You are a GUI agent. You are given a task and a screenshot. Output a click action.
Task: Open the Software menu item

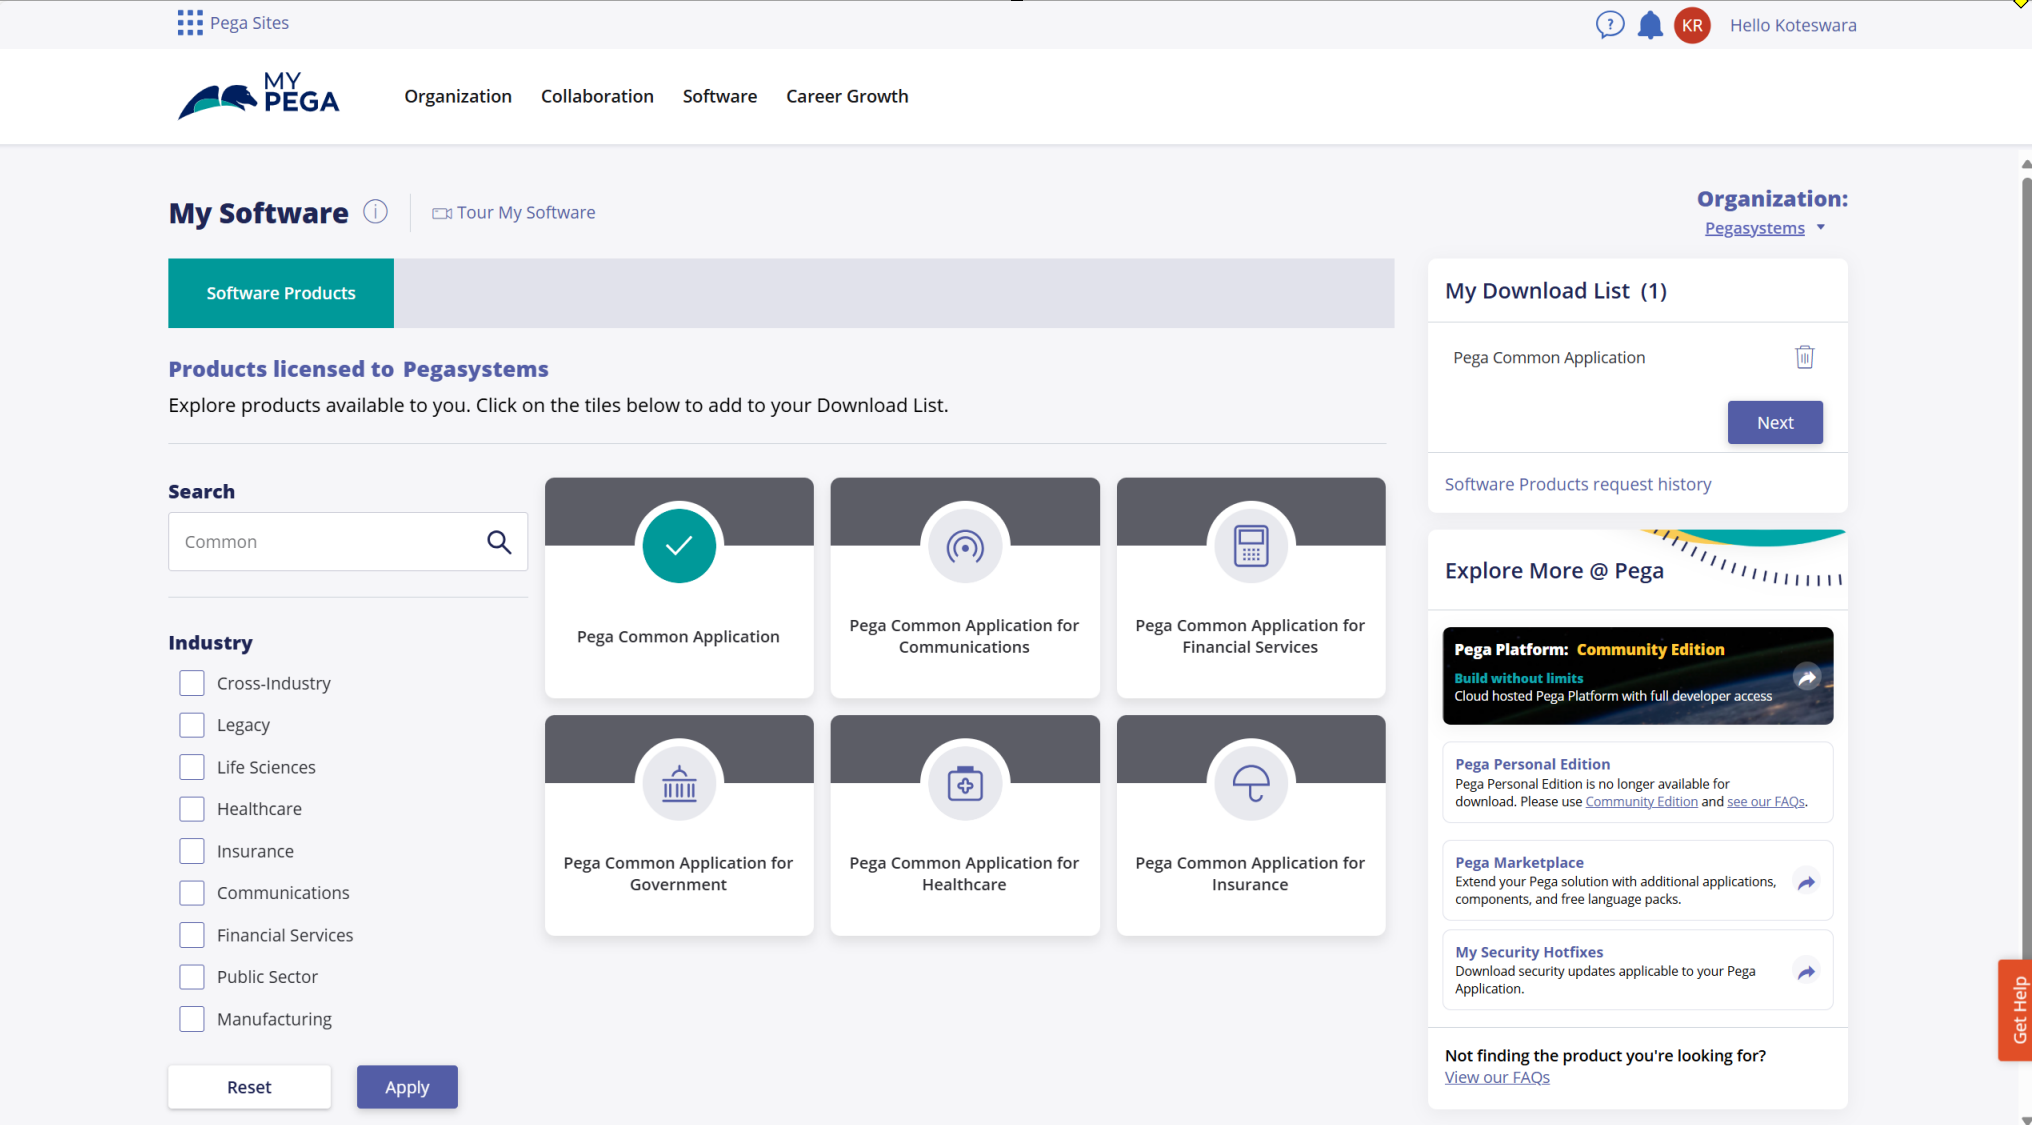pos(719,96)
